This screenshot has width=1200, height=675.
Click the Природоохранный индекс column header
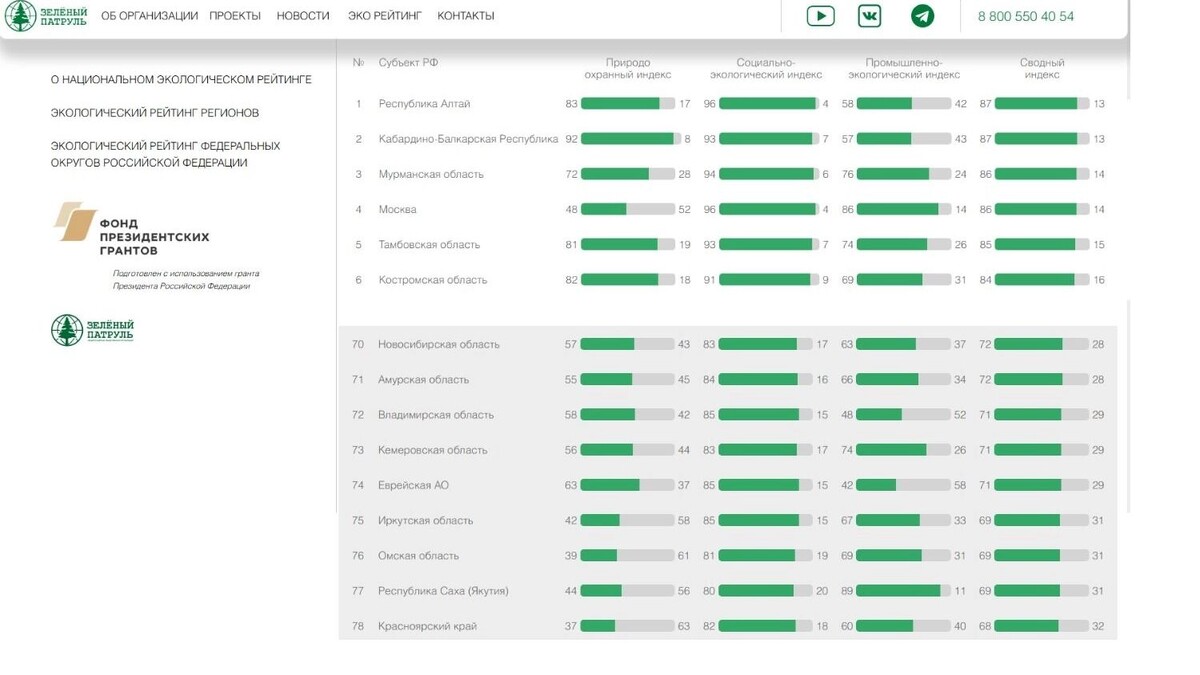629,68
